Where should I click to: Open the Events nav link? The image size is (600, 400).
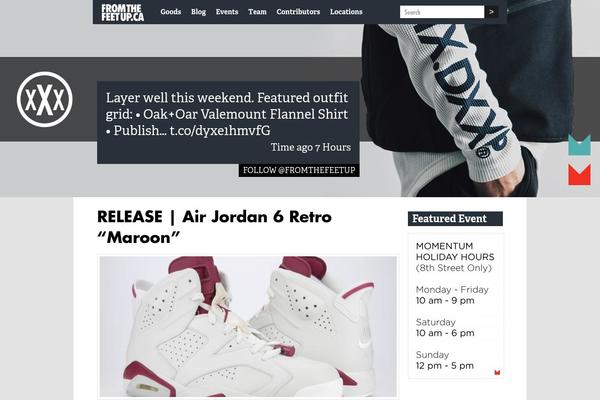(227, 12)
